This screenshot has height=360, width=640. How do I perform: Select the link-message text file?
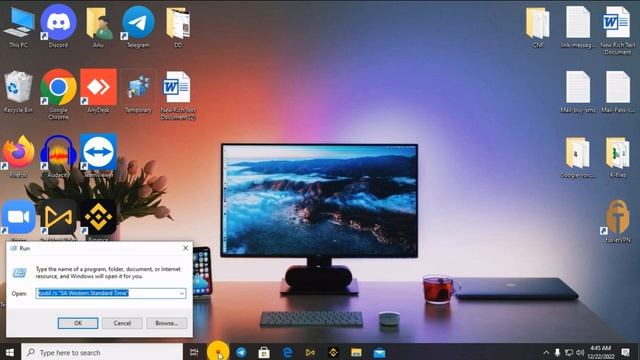coord(578,27)
